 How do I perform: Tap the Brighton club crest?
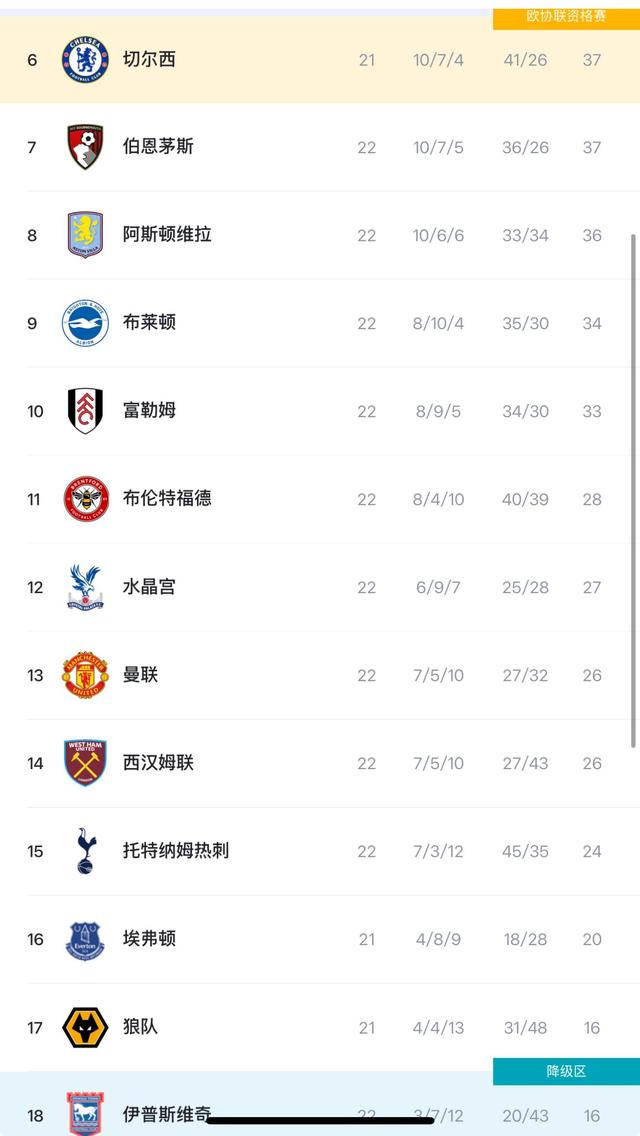point(86,323)
